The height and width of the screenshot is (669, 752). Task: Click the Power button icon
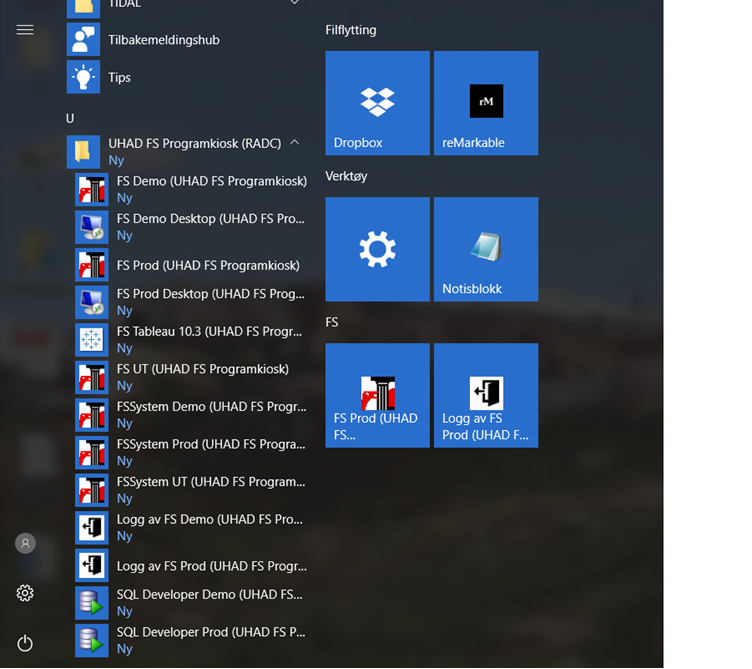point(25,643)
